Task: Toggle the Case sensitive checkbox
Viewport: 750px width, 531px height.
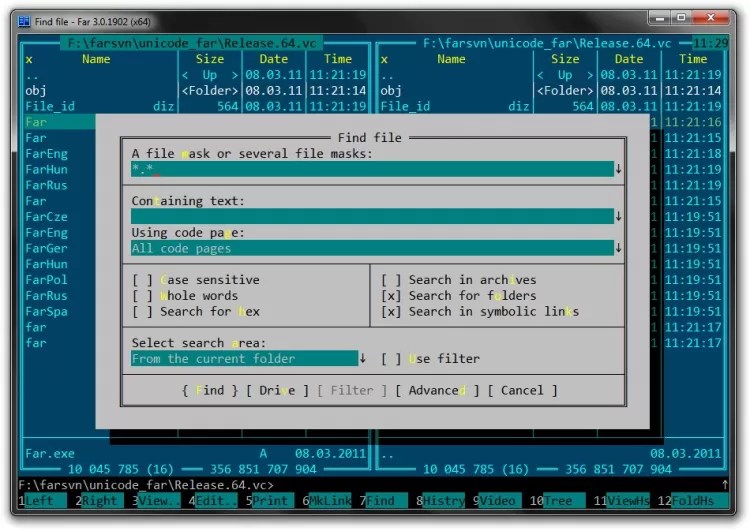Action: pyautogui.click(x=143, y=280)
